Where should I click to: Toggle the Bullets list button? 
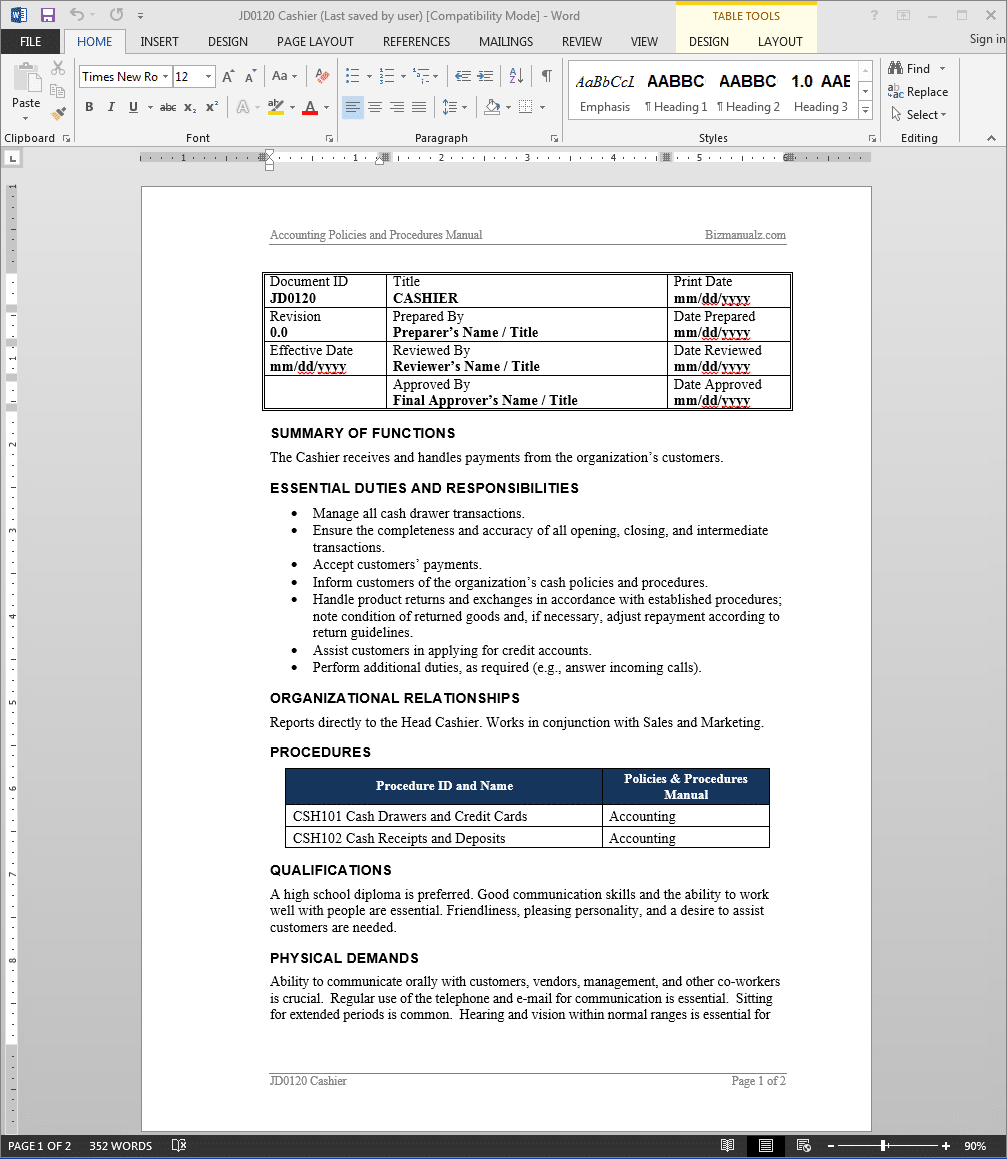click(353, 76)
